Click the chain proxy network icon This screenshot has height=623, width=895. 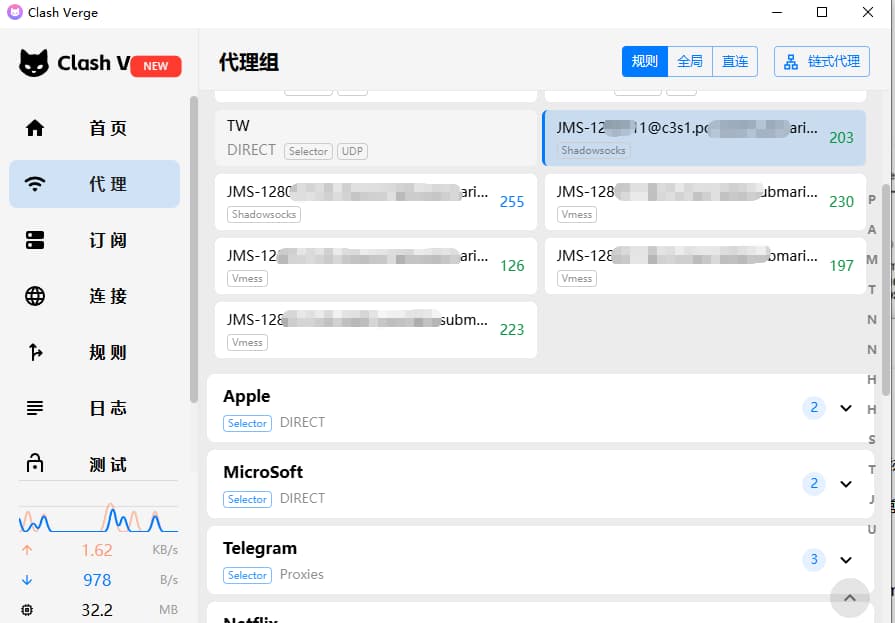pyautogui.click(x=791, y=62)
